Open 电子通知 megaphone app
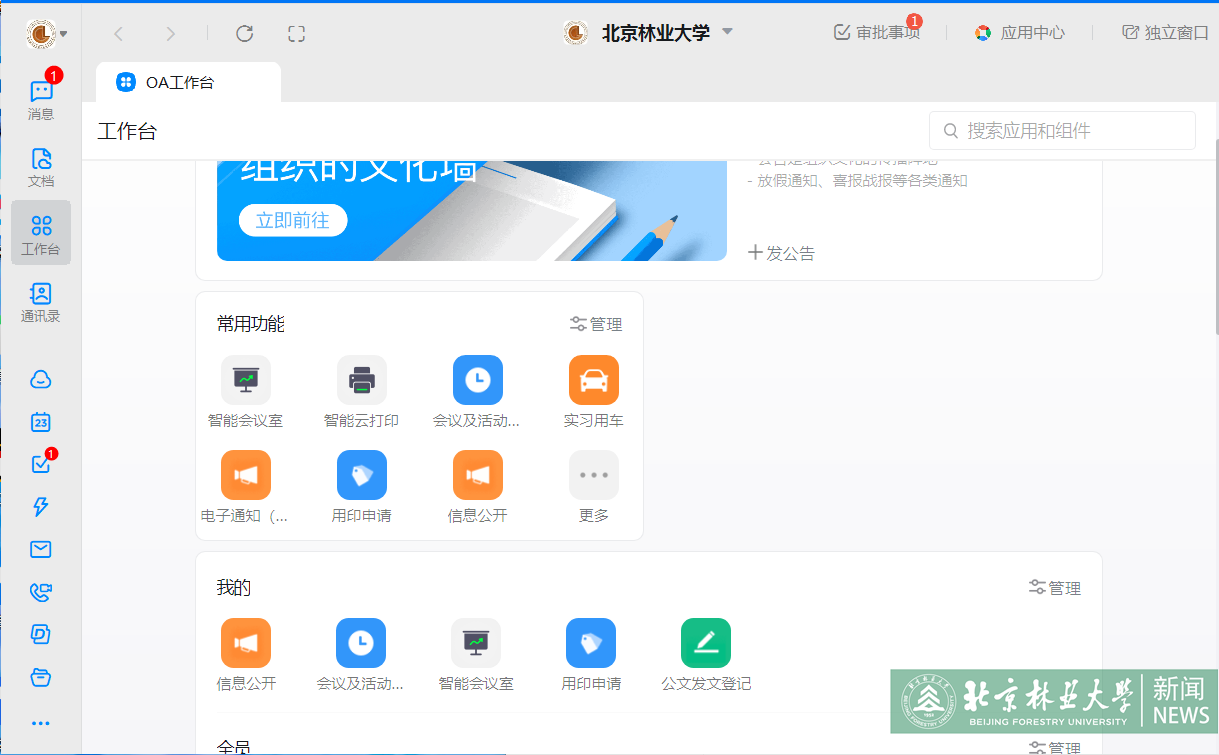1219x755 pixels. [x=246, y=488]
